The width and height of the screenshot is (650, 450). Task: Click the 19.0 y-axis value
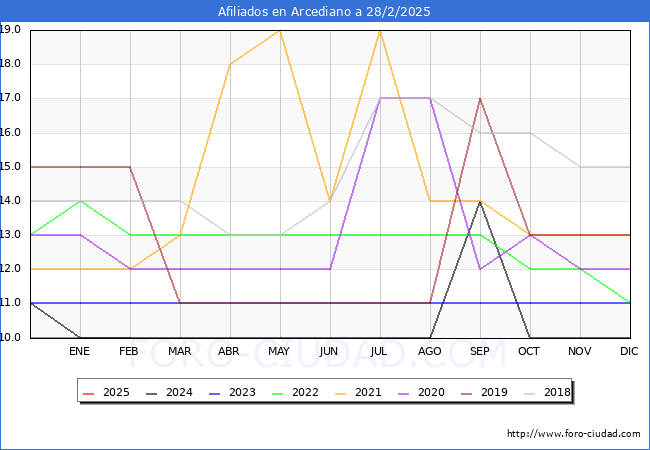point(10,29)
